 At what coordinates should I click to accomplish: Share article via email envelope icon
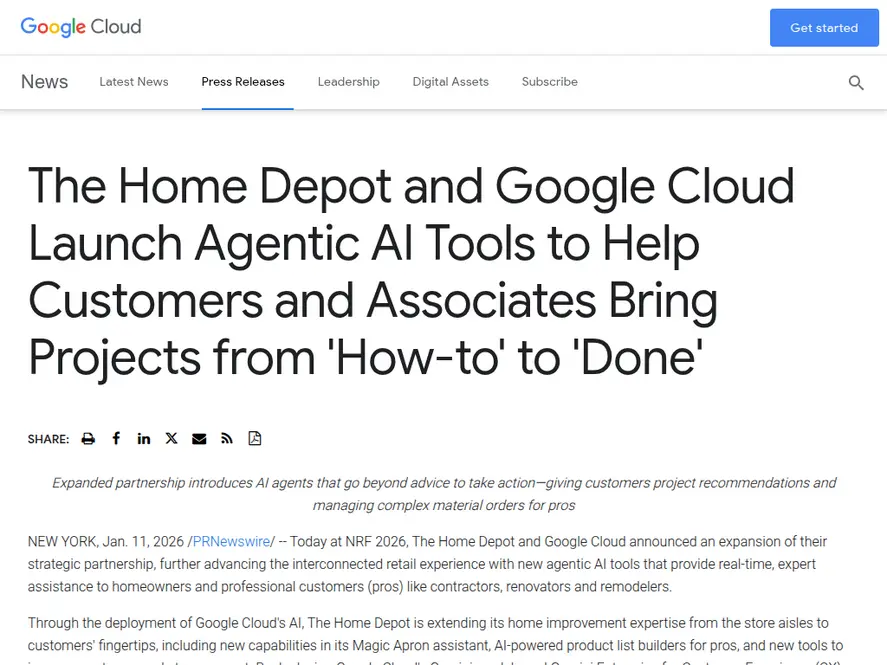pyautogui.click(x=199, y=439)
